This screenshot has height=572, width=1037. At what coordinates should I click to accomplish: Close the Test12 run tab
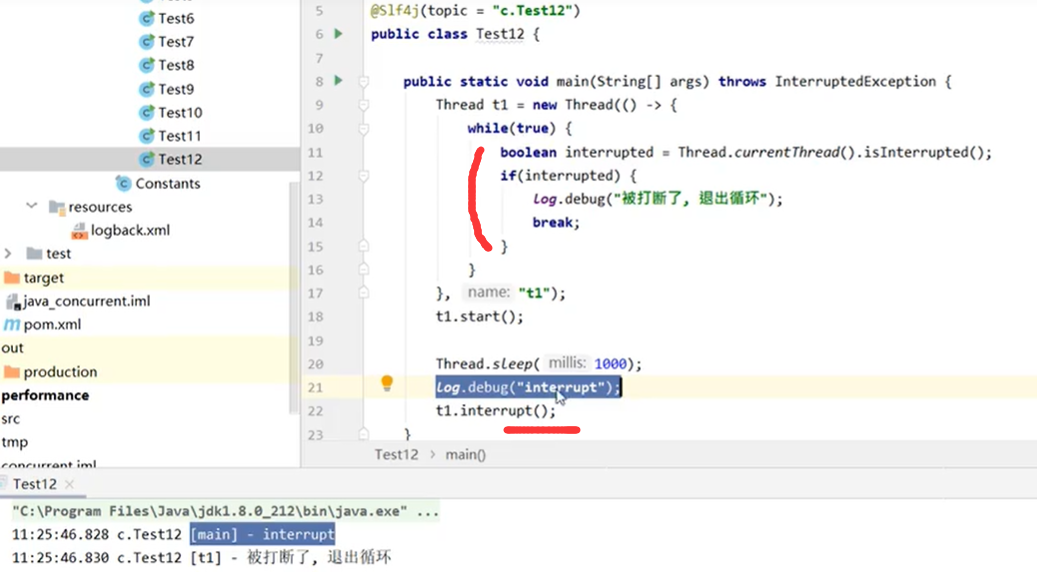tap(69, 484)
